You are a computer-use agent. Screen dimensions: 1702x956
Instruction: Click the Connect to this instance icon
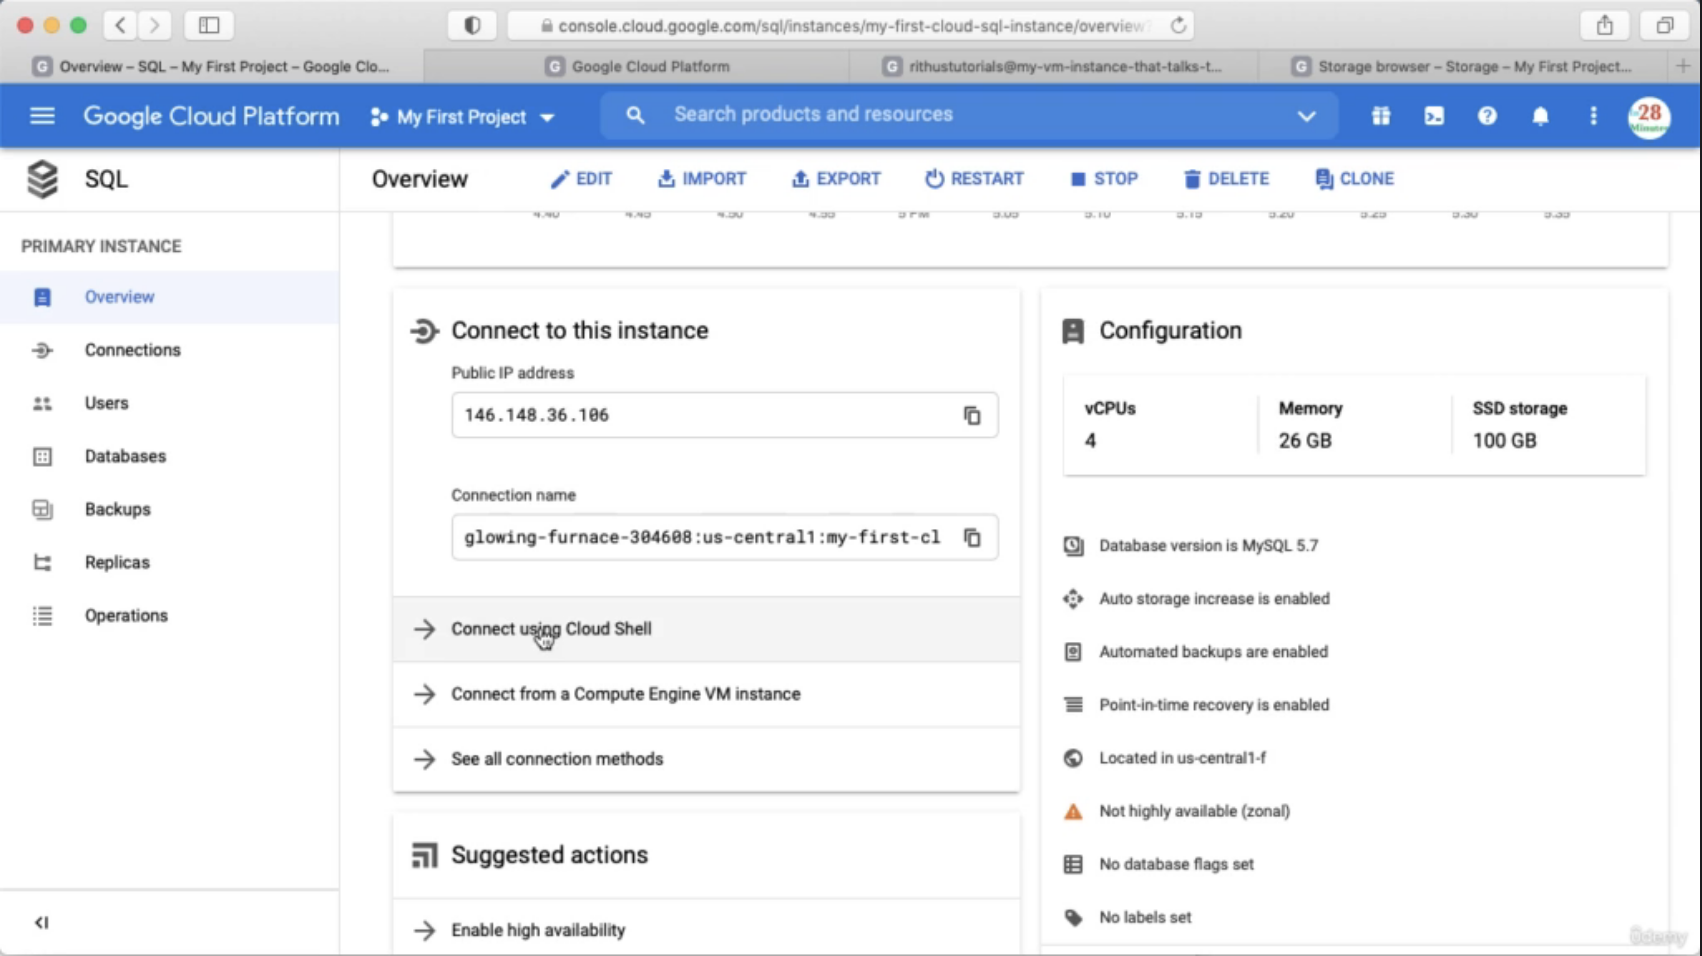[x=424, y=331]
